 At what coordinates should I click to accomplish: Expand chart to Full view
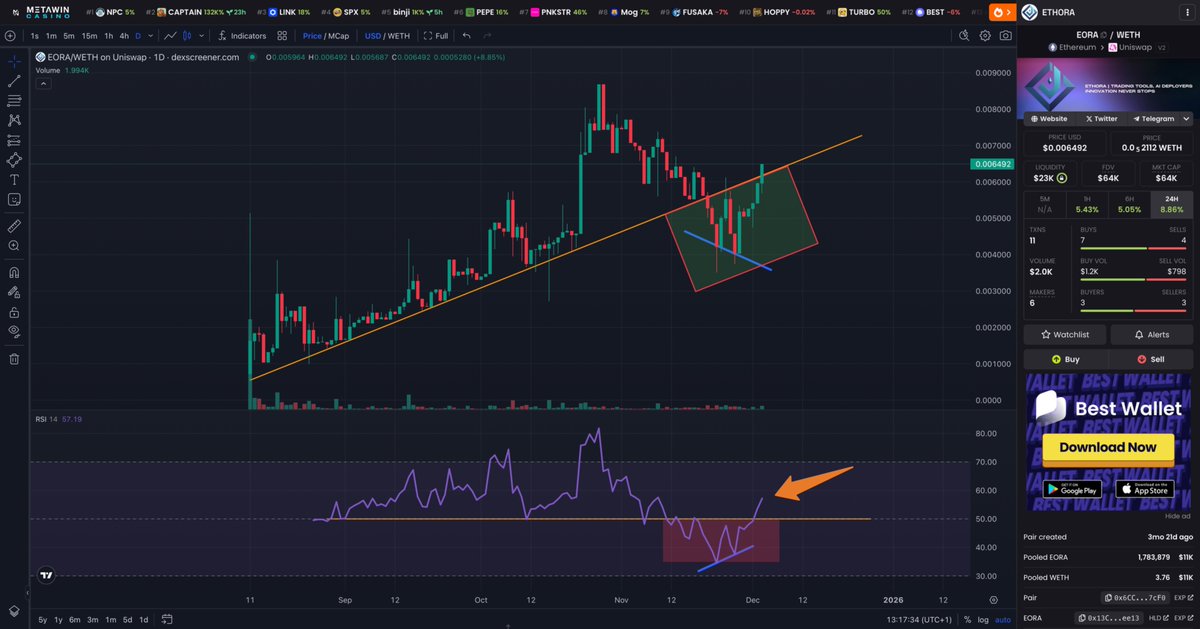pyautogui.click(x=436, y=35)
